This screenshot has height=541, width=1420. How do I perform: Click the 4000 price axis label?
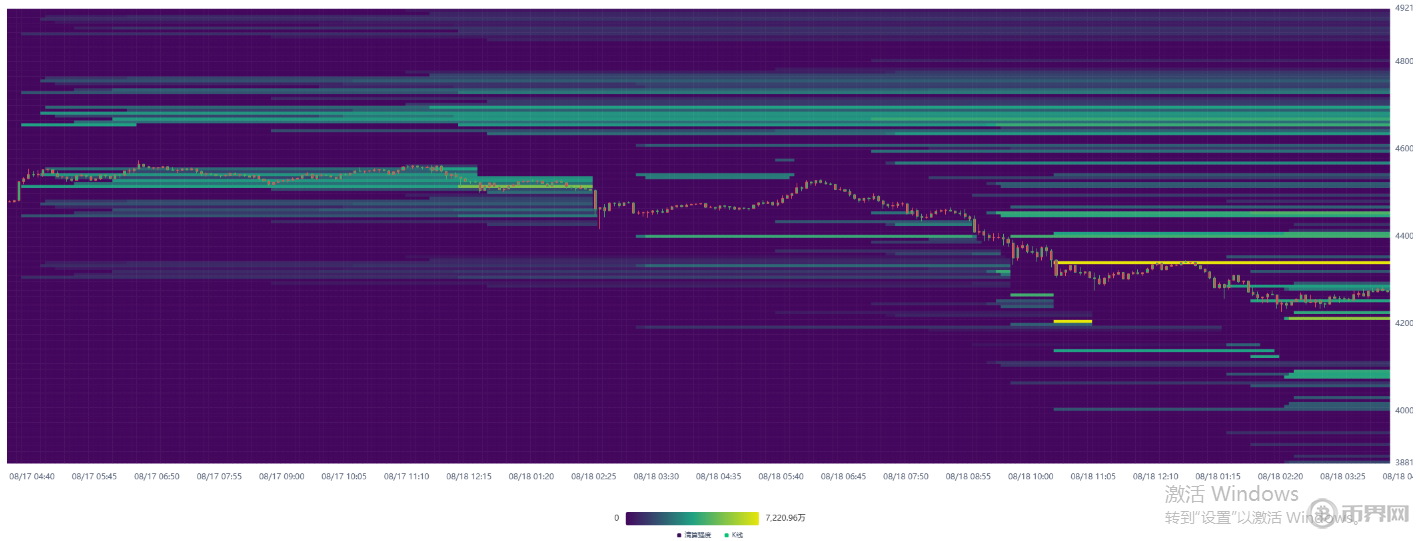(1404, 410)
